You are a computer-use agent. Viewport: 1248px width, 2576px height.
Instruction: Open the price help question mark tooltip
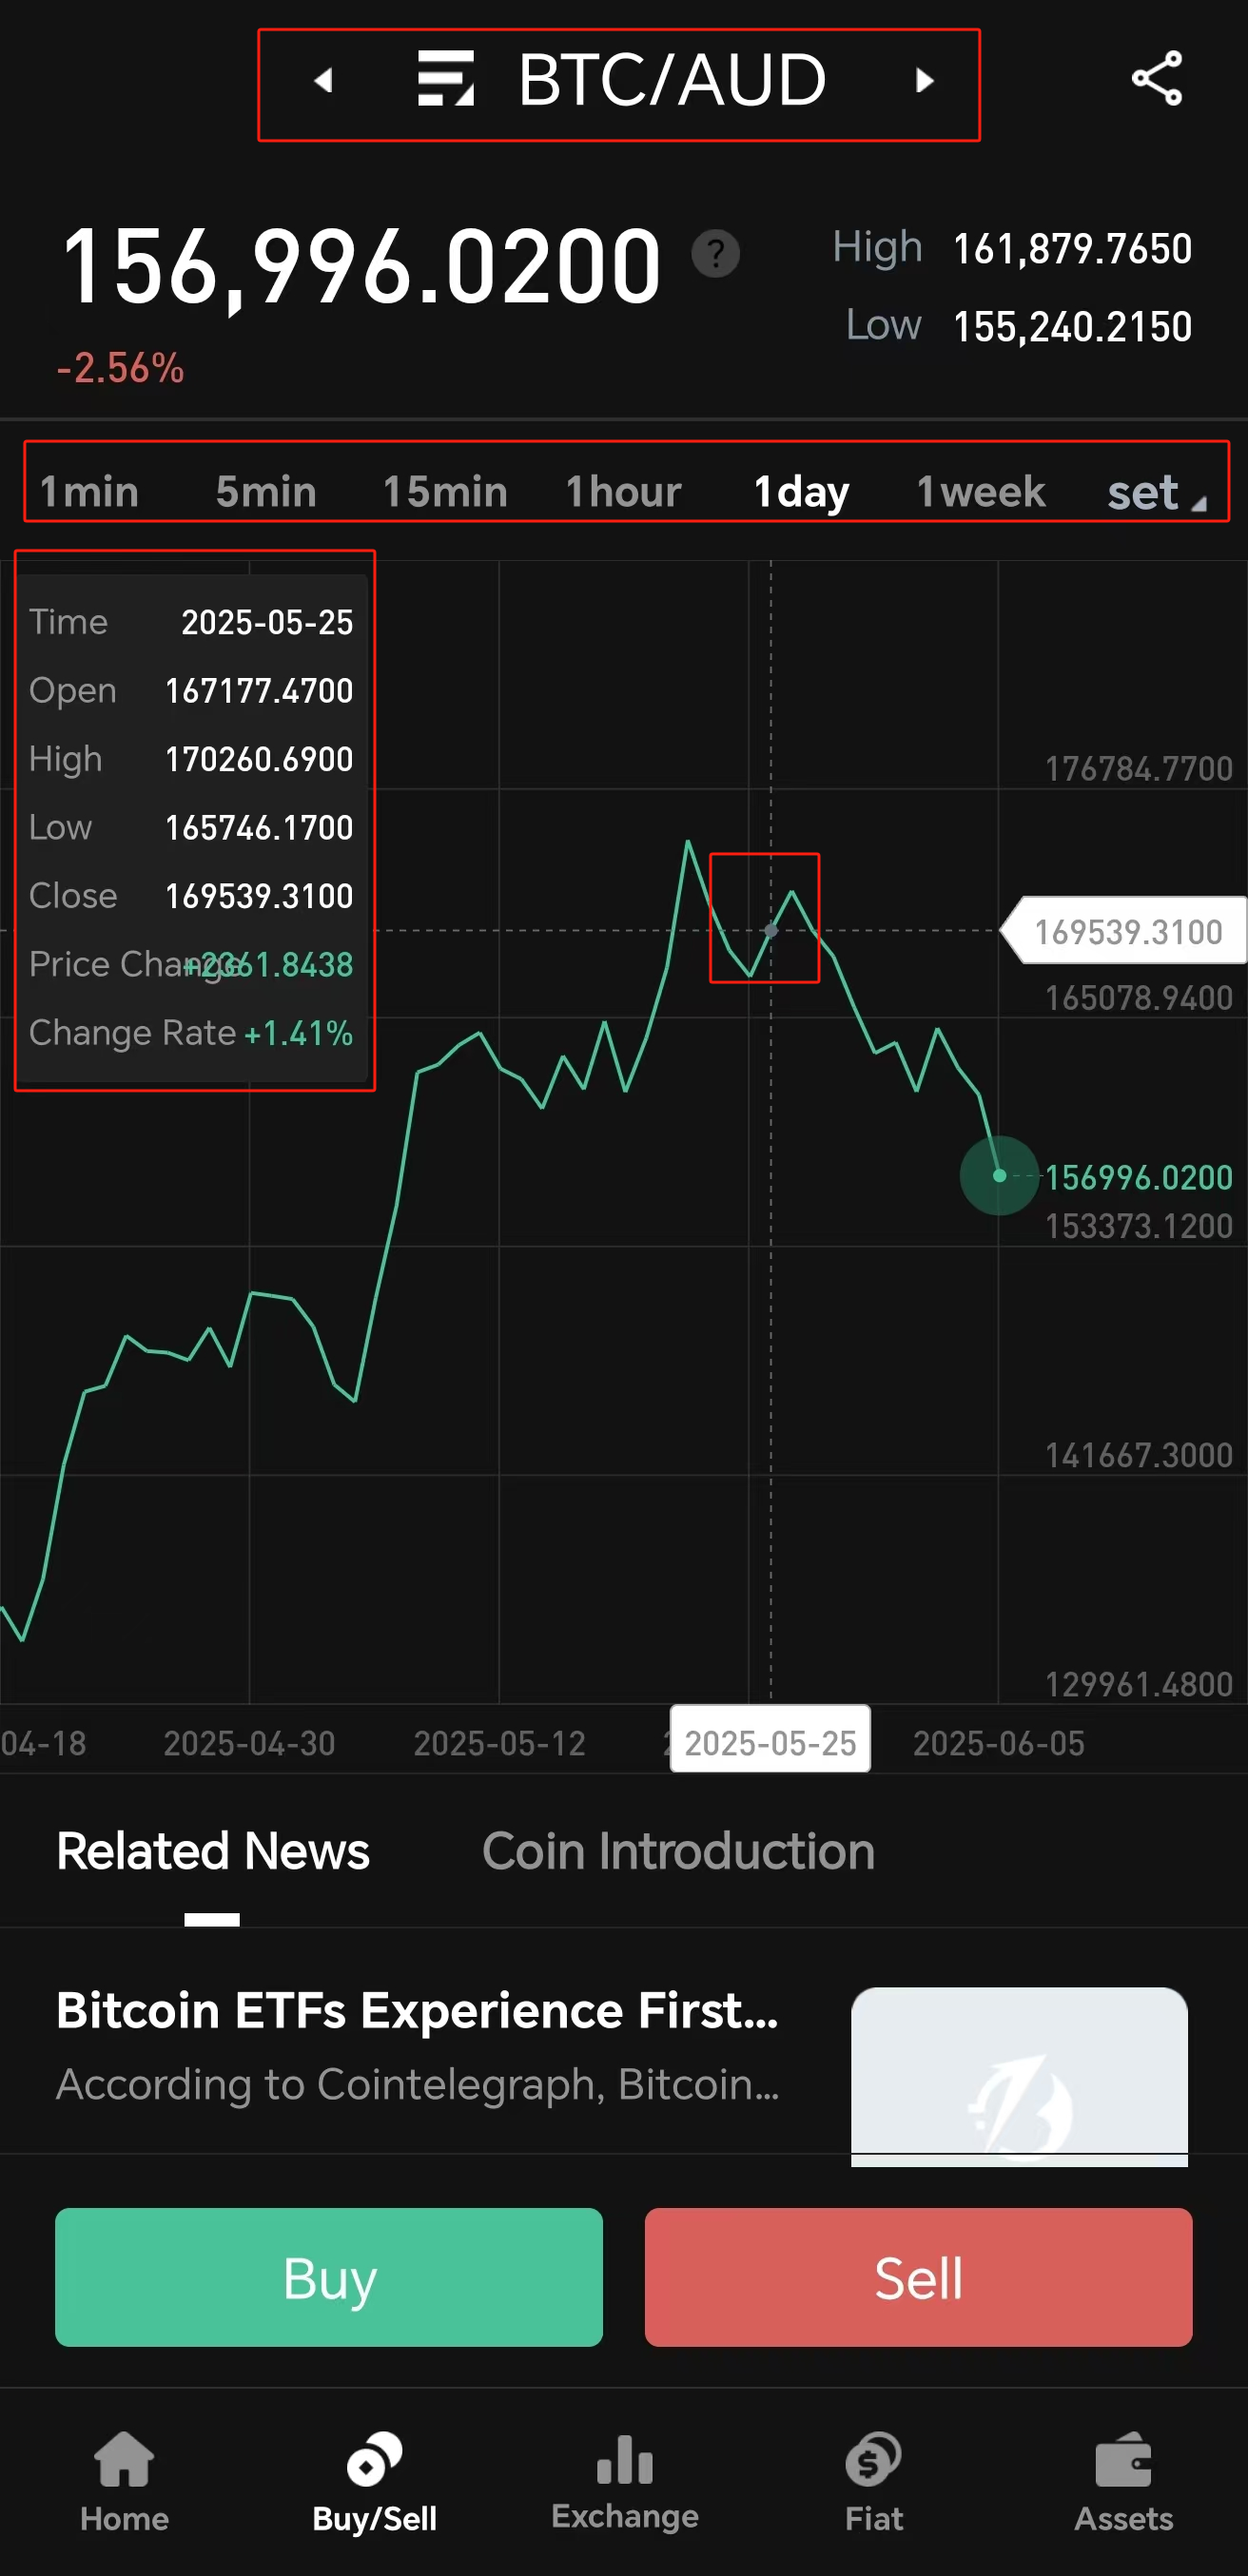pyautogui.click(x=715, y=254)
